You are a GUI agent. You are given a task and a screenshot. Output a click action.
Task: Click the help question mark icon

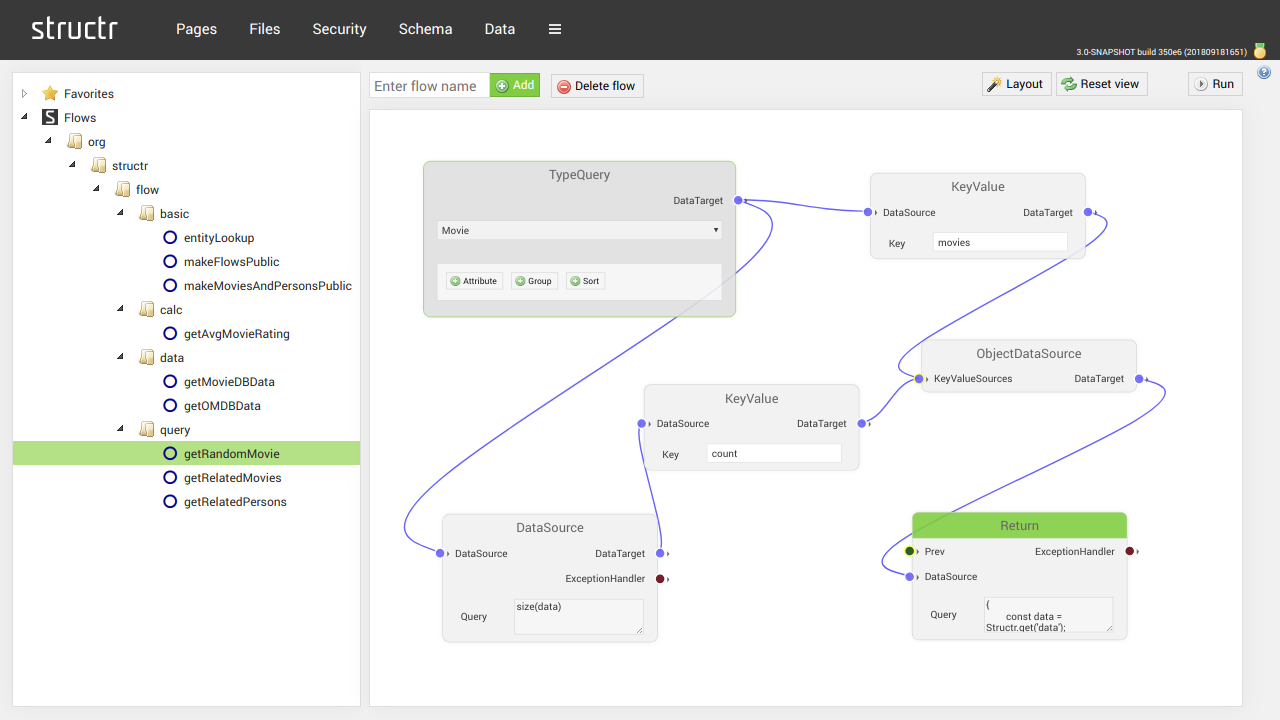(1264, 71)
